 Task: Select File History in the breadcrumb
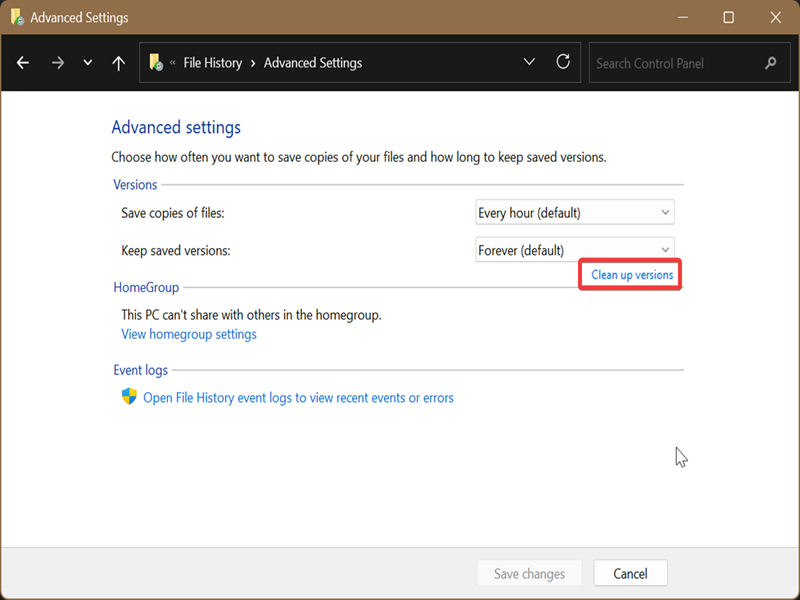[x=212, y=63]
